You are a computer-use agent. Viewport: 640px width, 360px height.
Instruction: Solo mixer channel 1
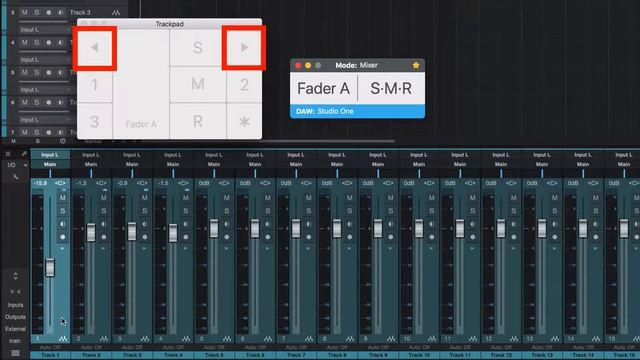[x=62, y=211]
